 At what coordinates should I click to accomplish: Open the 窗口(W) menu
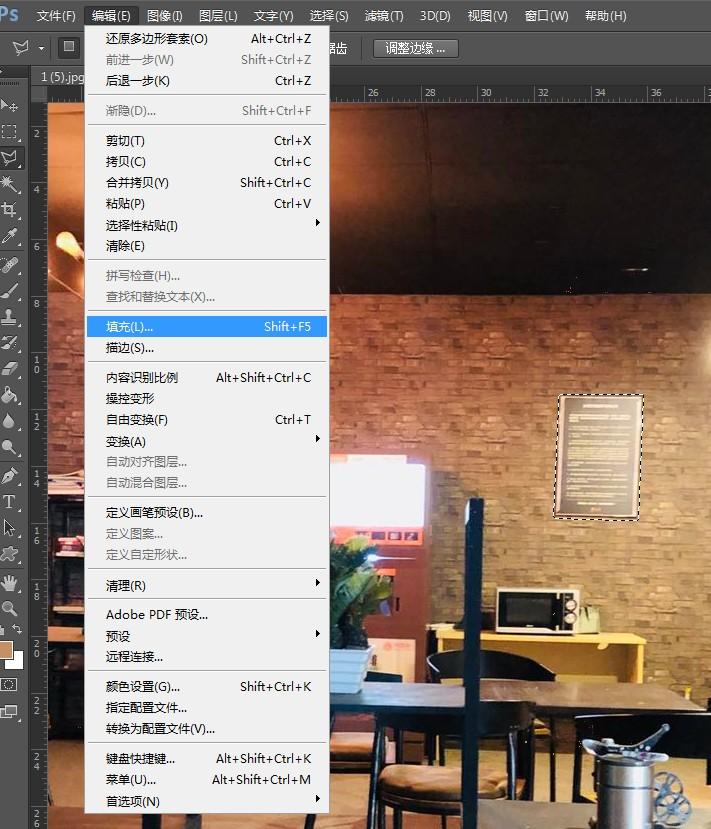point(546,16)
